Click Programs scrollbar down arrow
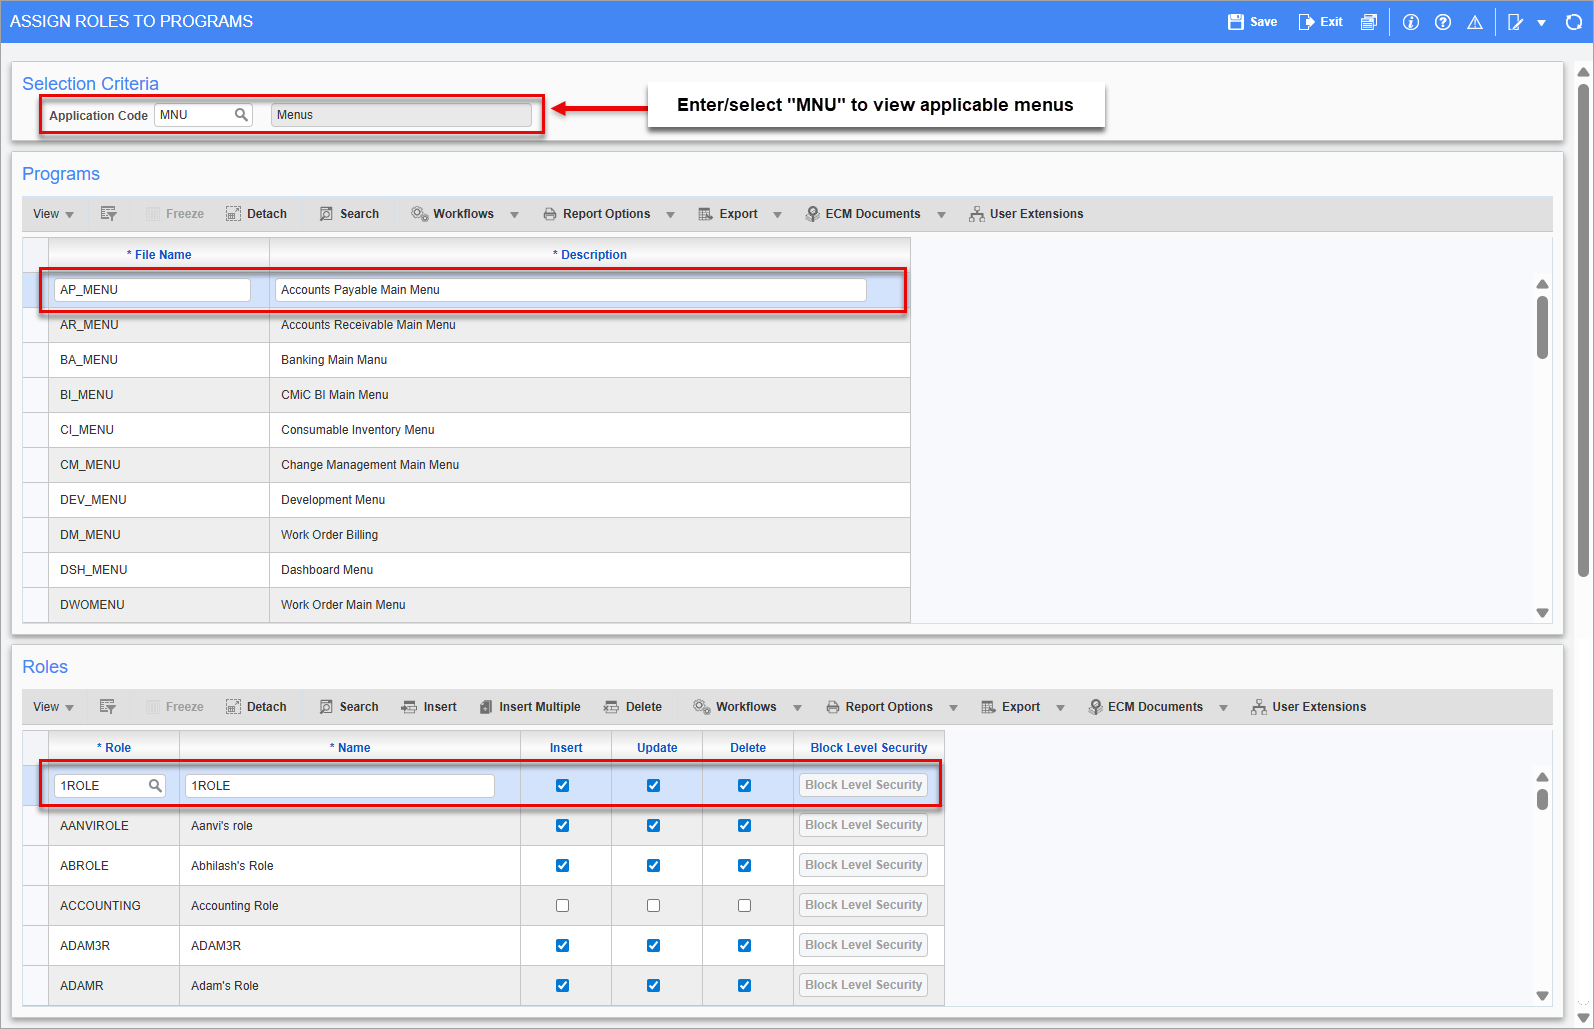This screenshot has width=1594, height=1029. click(1543, 613)
